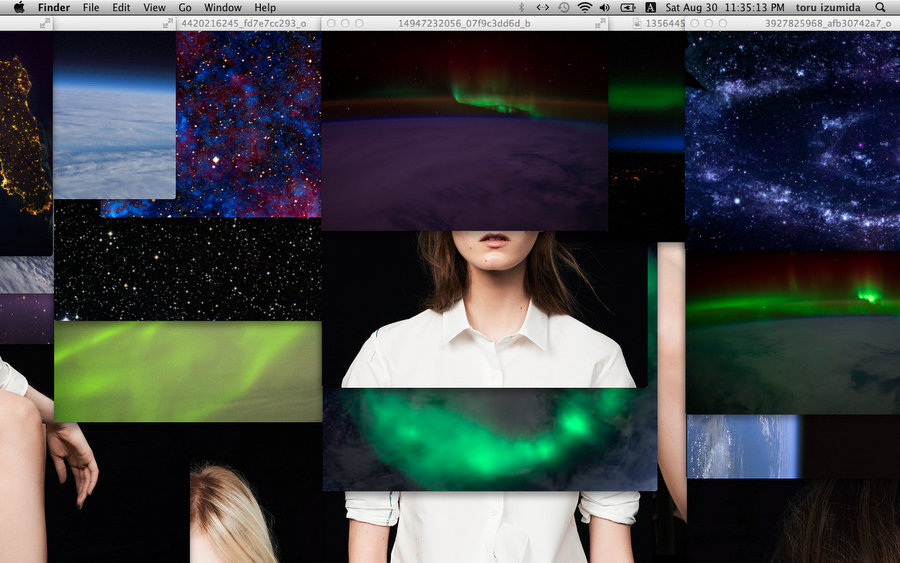Screen dimensions: 900x563
Task: Open the Window menu
Action: tap(223, 7)
